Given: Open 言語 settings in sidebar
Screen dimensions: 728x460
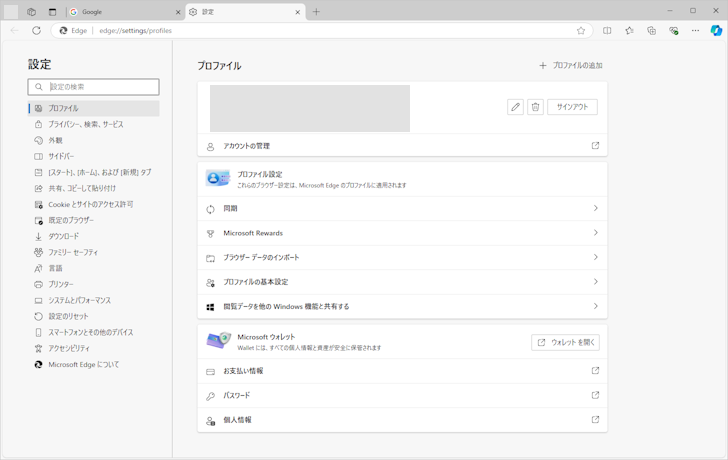Looking at the screenshot, I should click(x=93, y=268).
